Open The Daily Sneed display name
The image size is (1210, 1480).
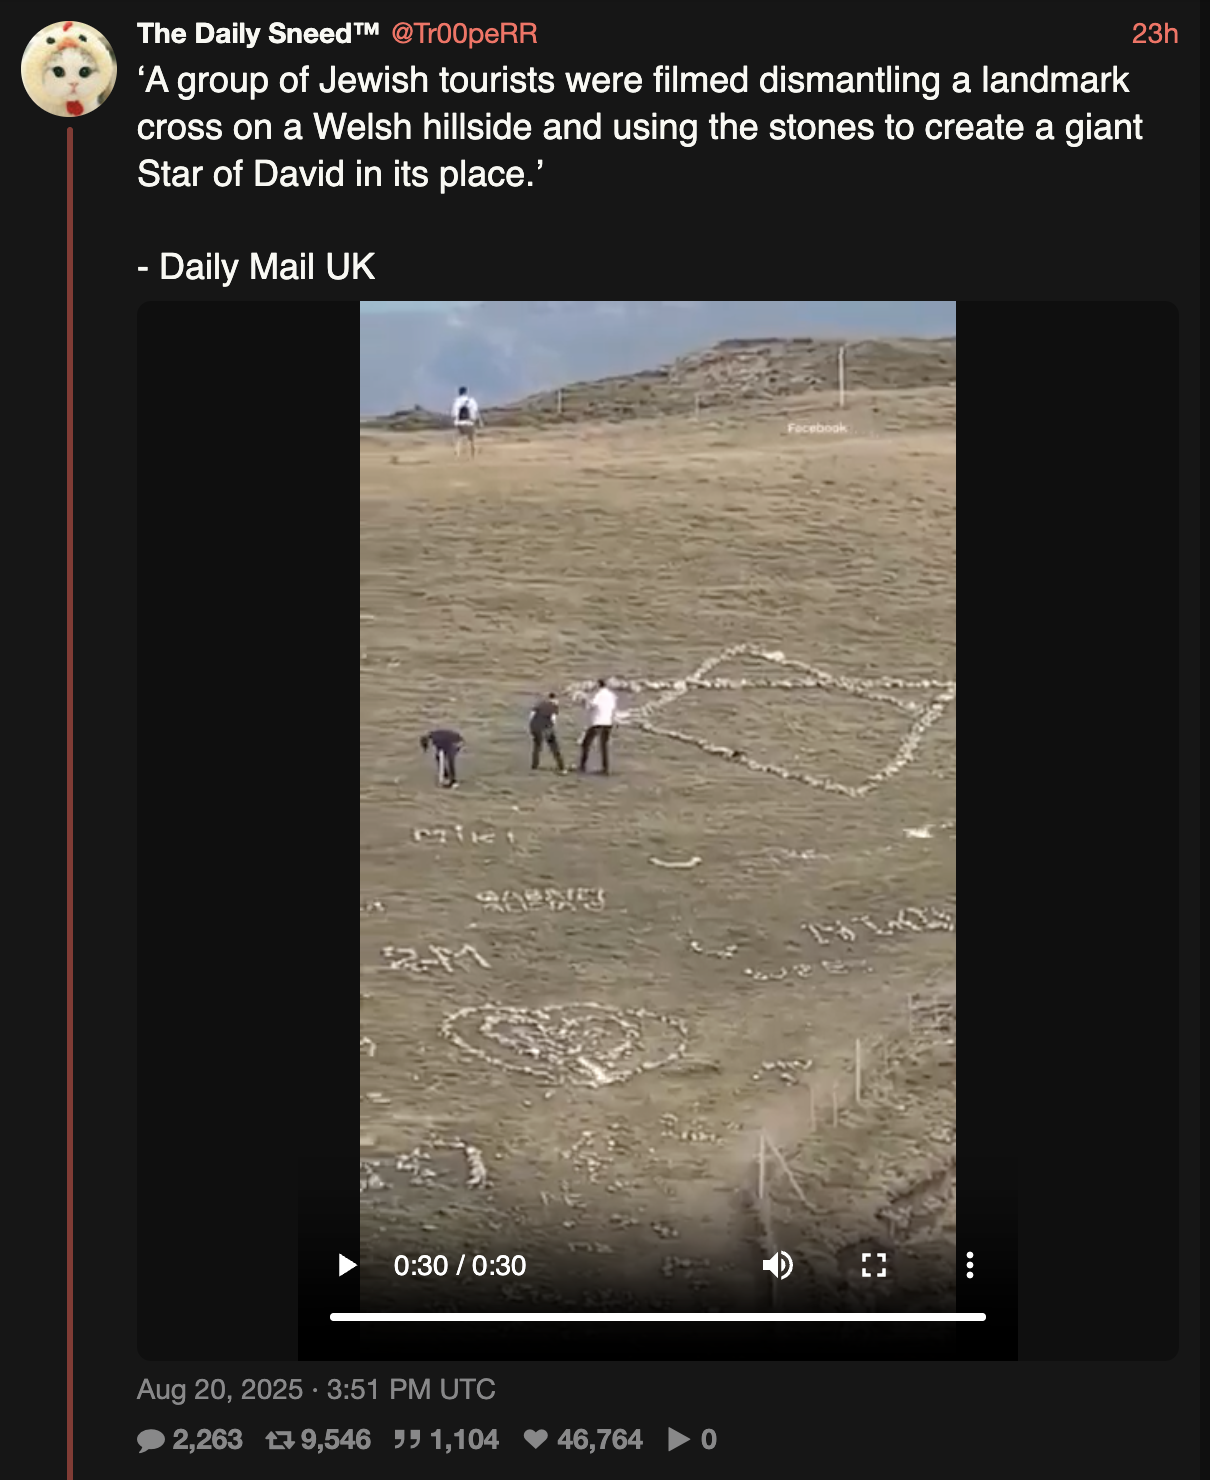click(258, 33)
